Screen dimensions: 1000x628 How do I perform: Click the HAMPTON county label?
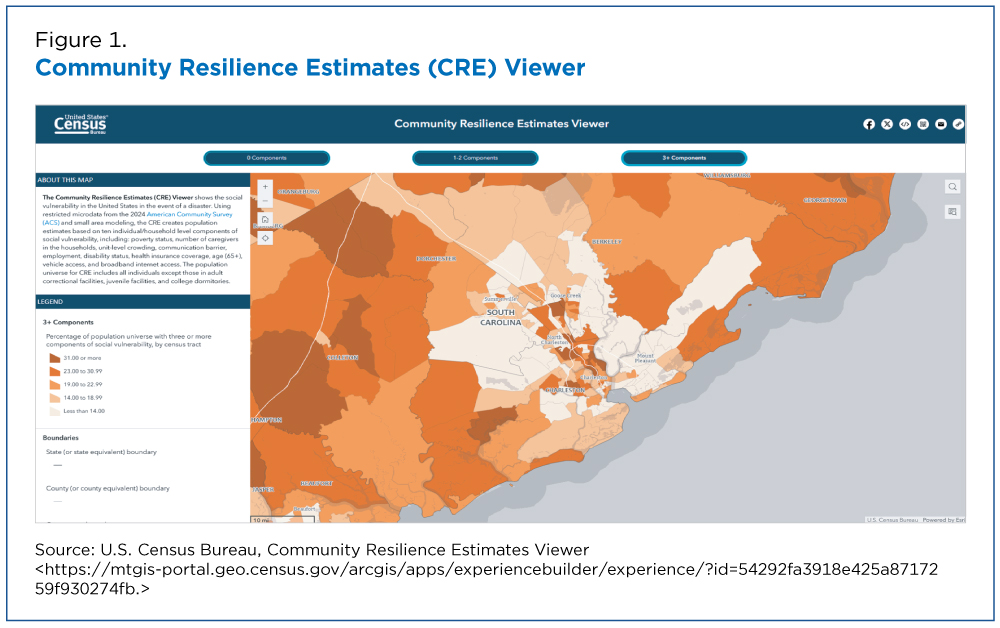(267, 420)
